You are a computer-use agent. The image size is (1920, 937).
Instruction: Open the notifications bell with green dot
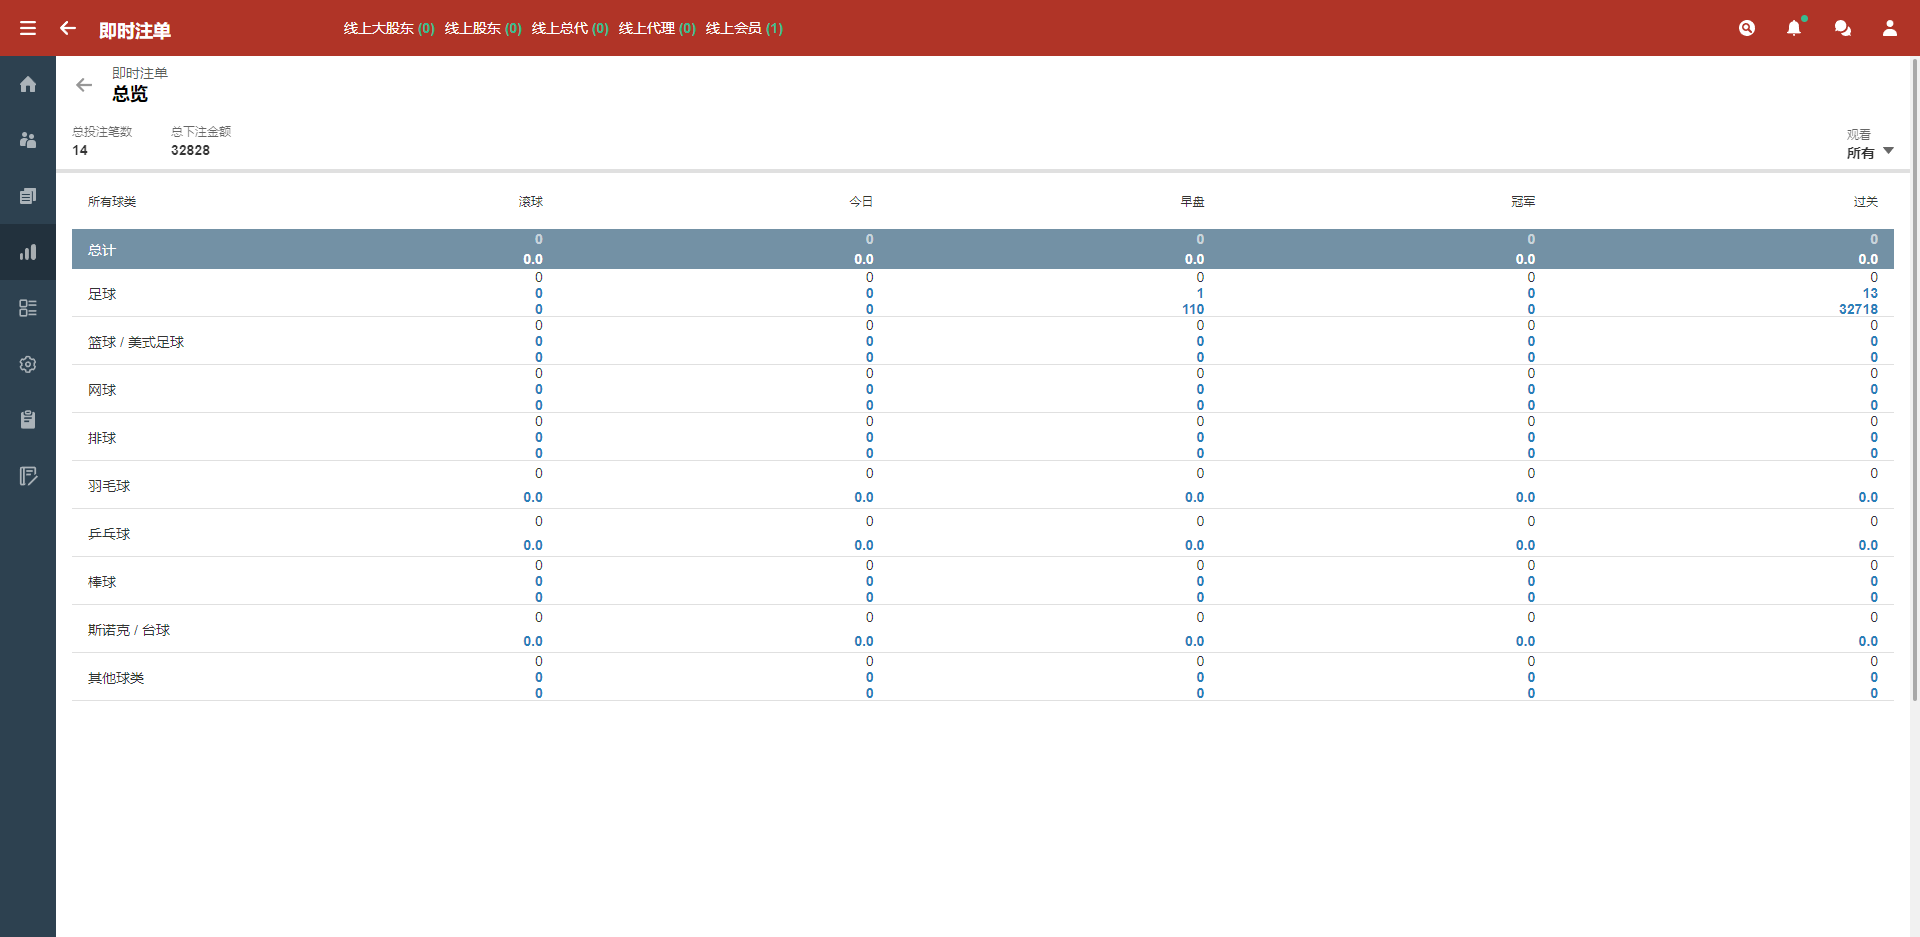click(1795, 28)
